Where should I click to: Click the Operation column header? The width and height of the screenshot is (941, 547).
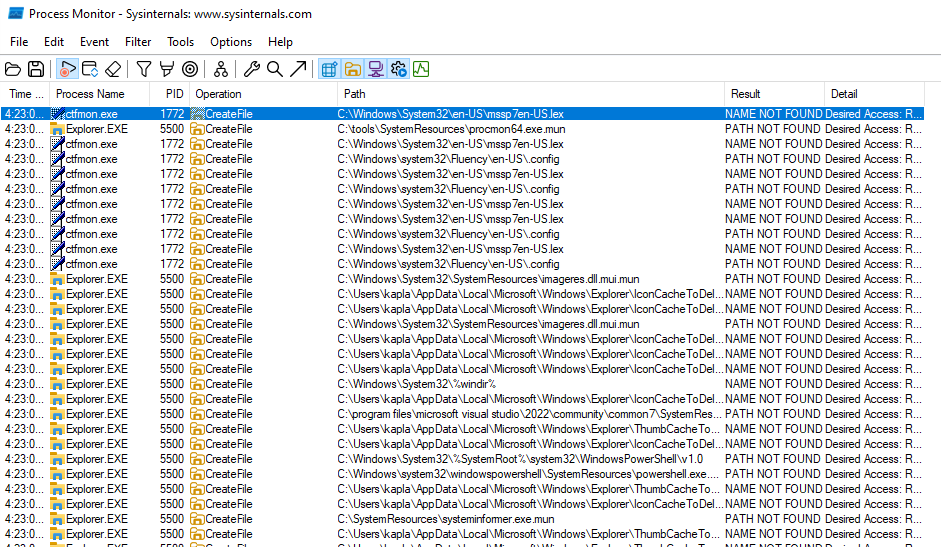(x=264, y=94)
